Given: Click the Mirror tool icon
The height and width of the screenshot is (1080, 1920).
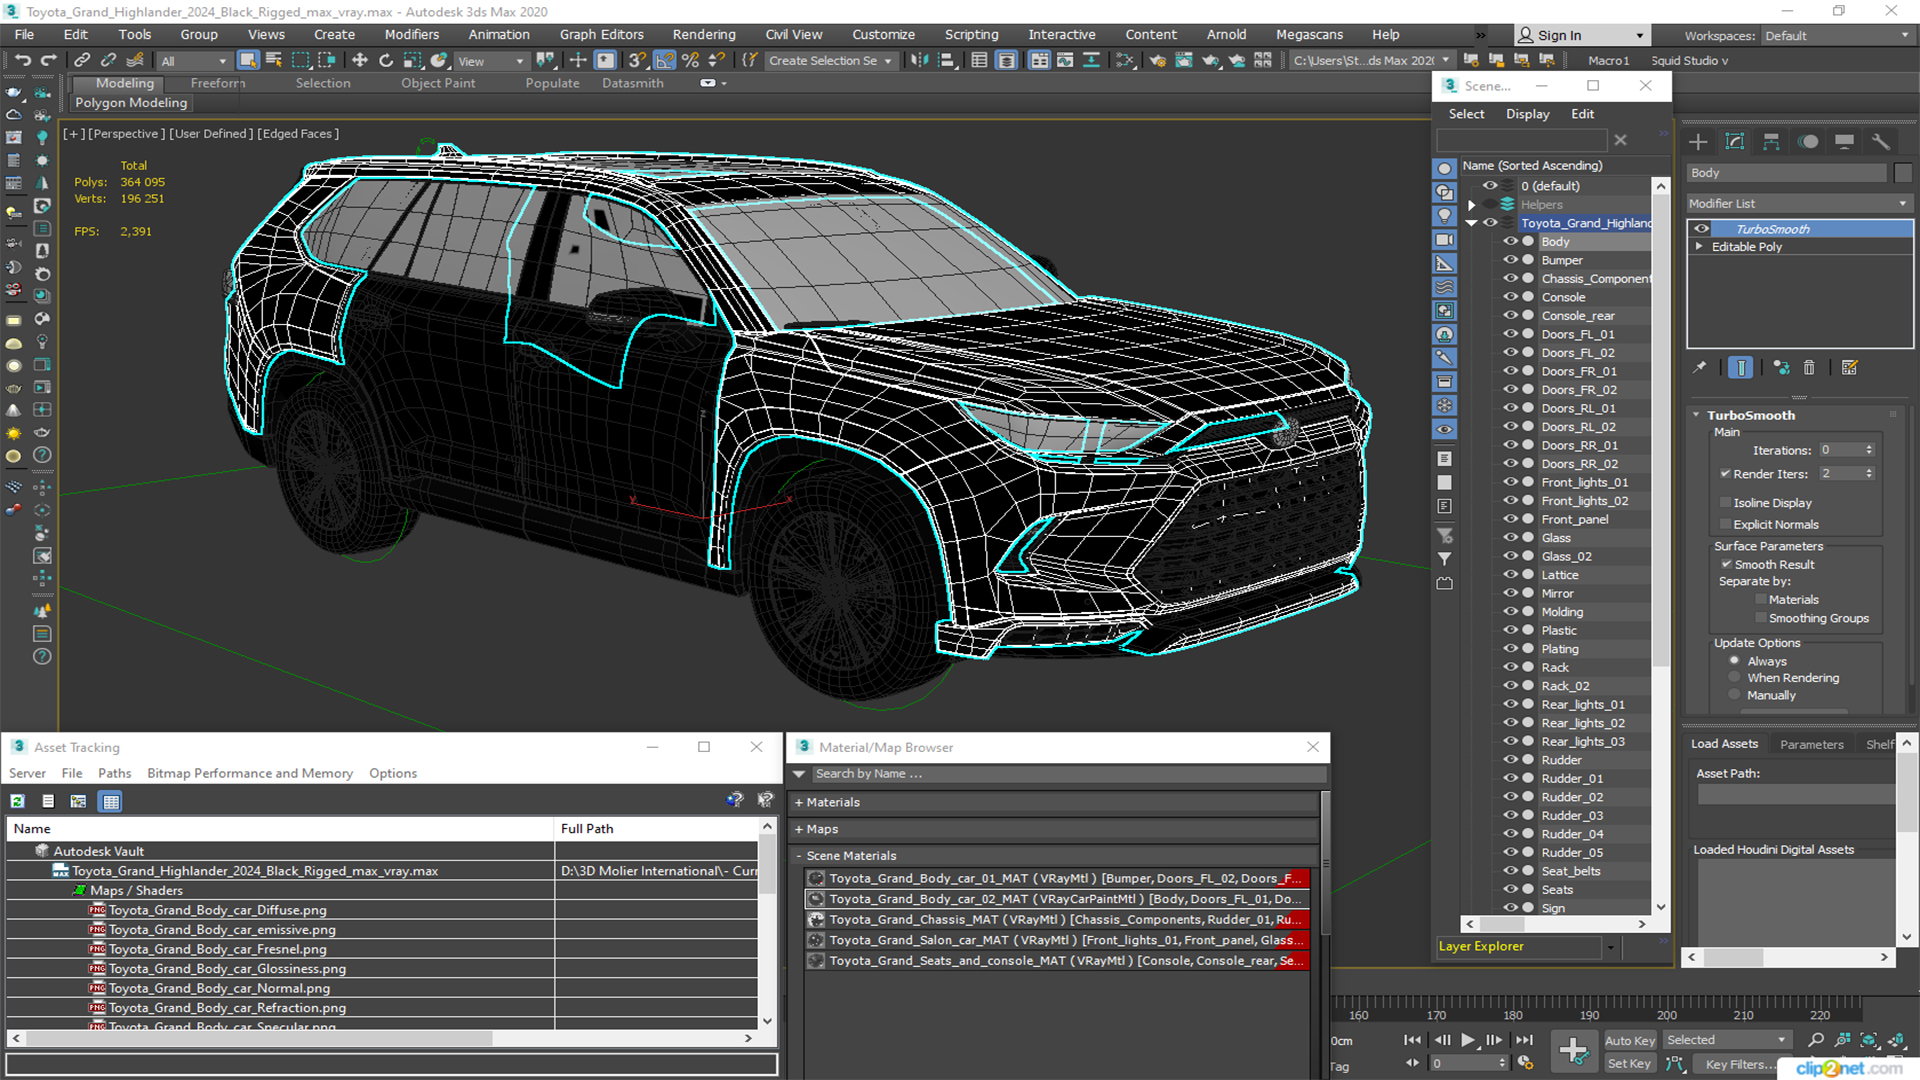Looking at the screenshot, I should pyautogui.click(x=919, y=61).
